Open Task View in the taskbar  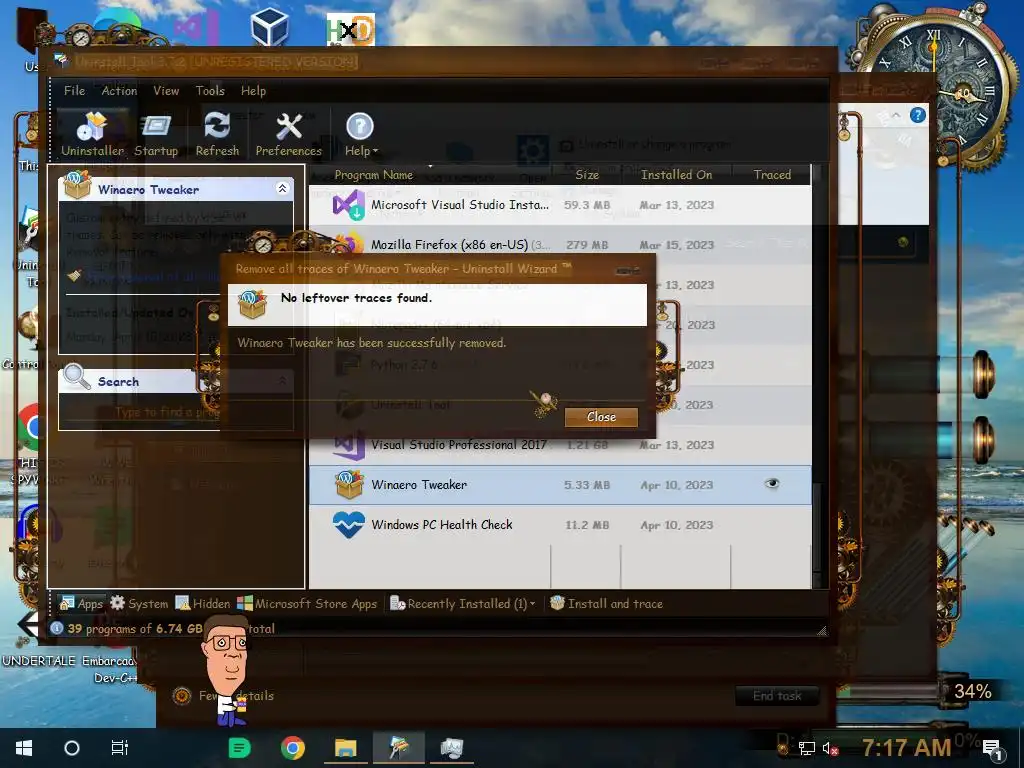point(120,748)
